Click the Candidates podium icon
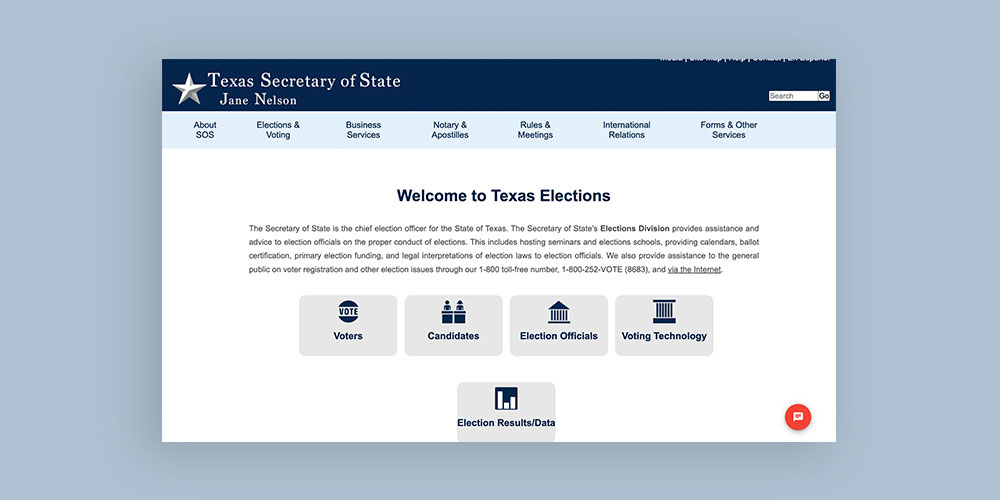The height and width of the screenshot is (500, 1000). click(x=453, y=312)
